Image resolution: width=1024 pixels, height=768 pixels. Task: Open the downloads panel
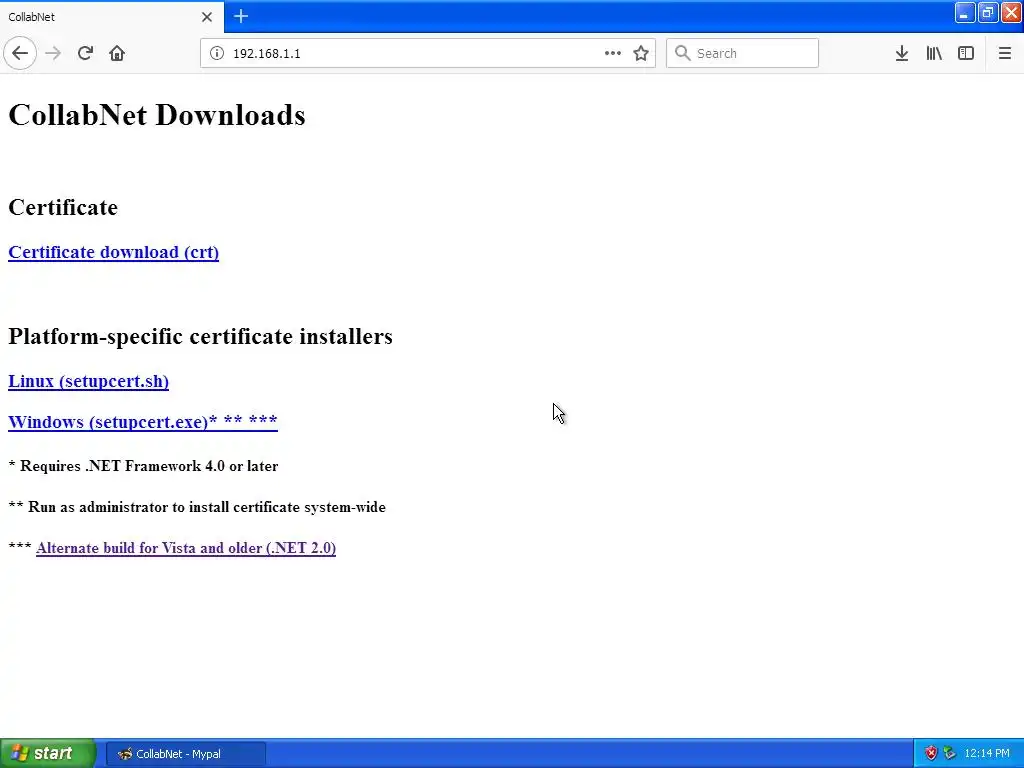tap(902, 53)
